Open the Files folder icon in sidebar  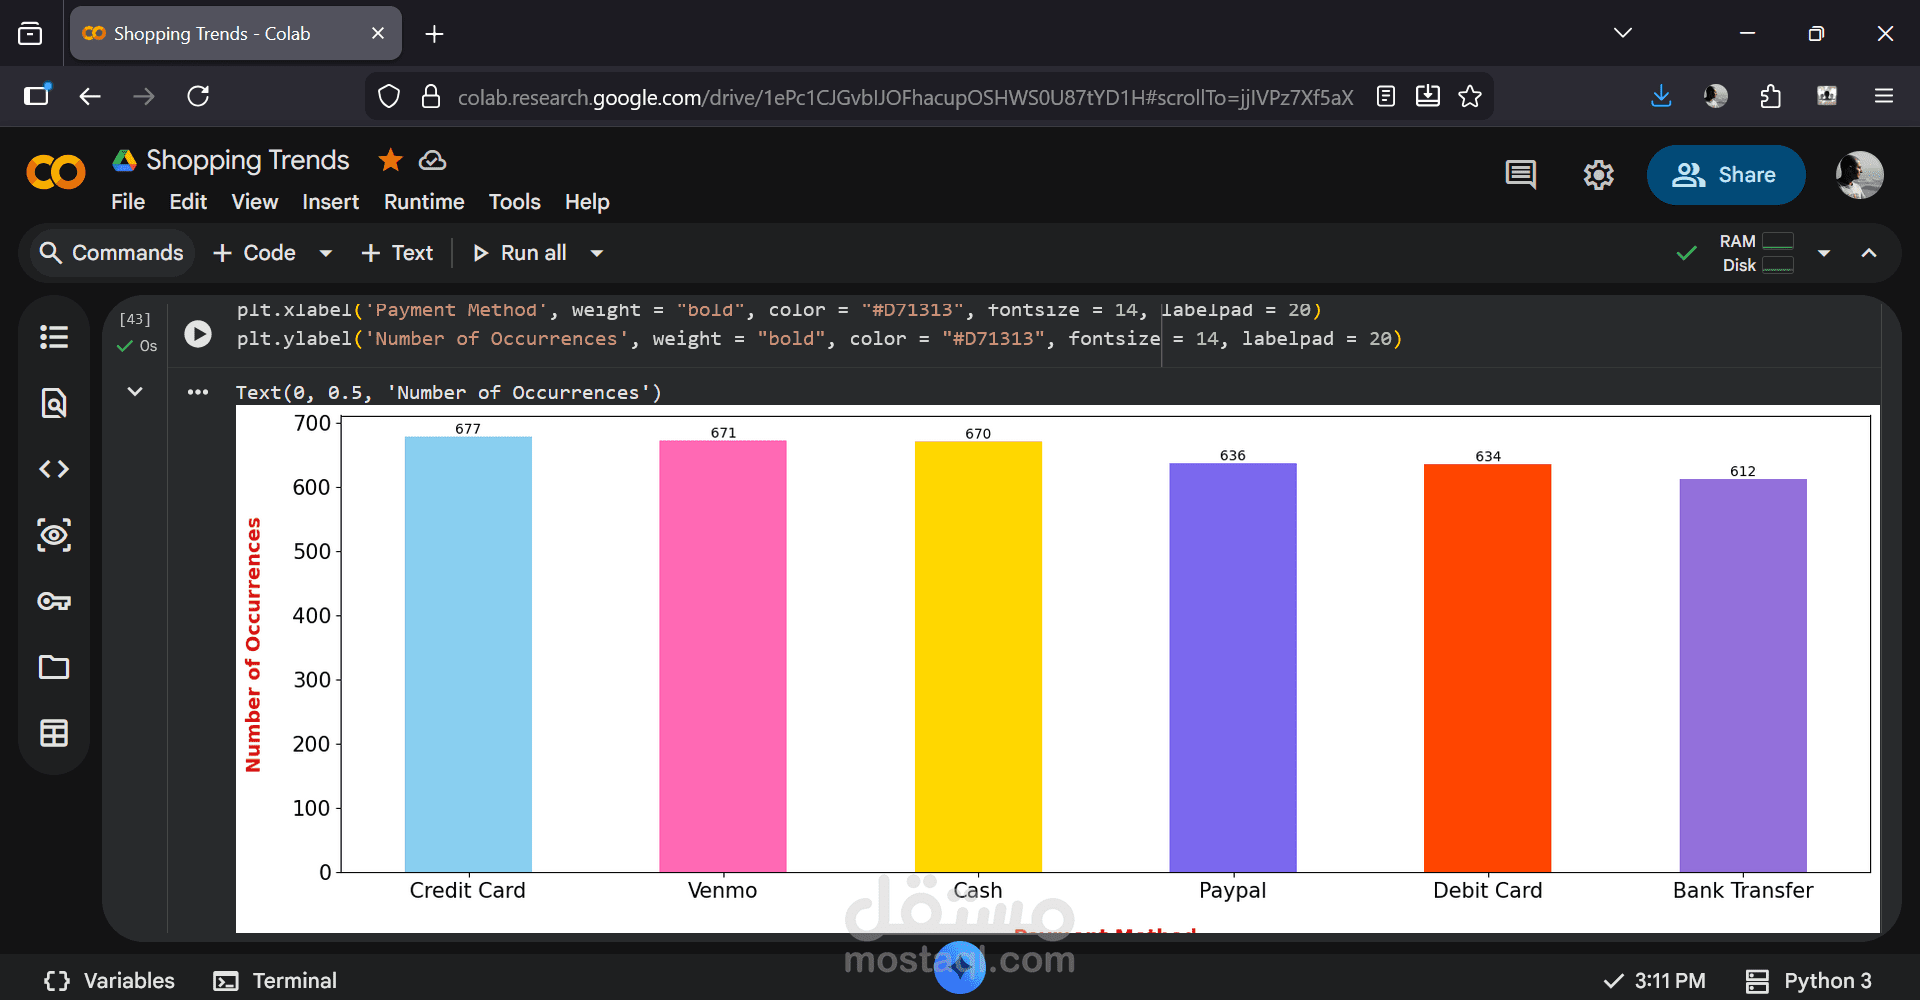click(54, 667)
